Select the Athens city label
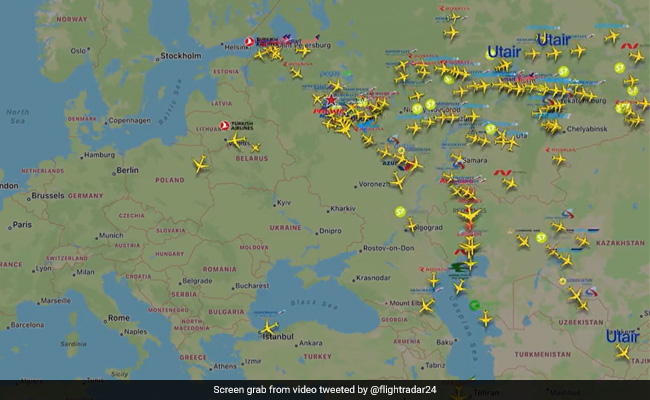 [225, 366]
